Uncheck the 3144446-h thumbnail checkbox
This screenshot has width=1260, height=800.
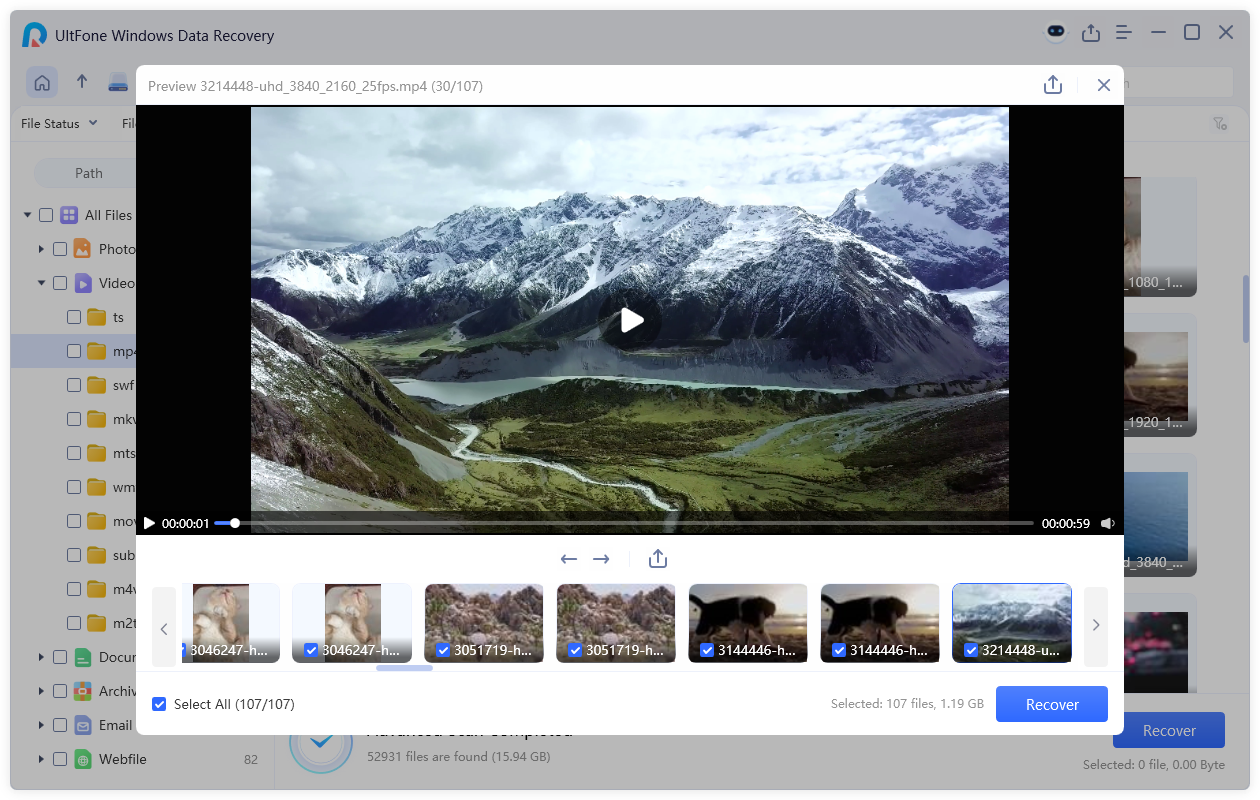click(707, 650)
